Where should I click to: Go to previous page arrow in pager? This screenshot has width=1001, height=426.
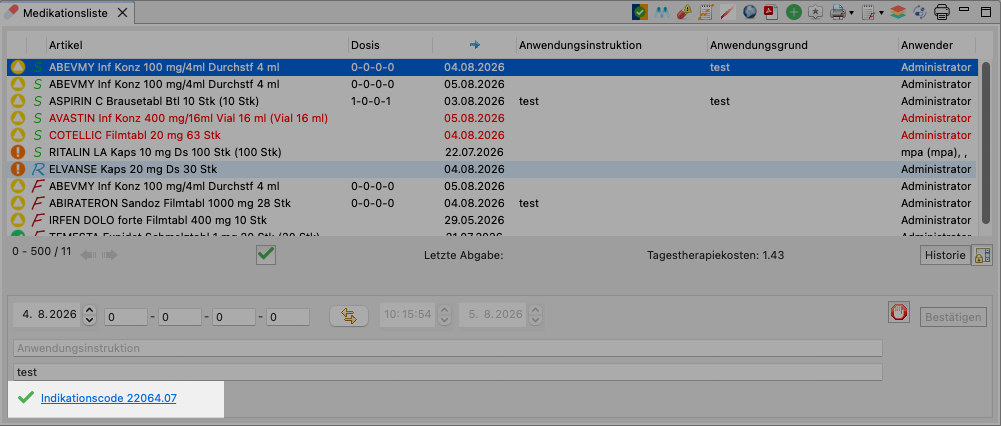point(88,255)
